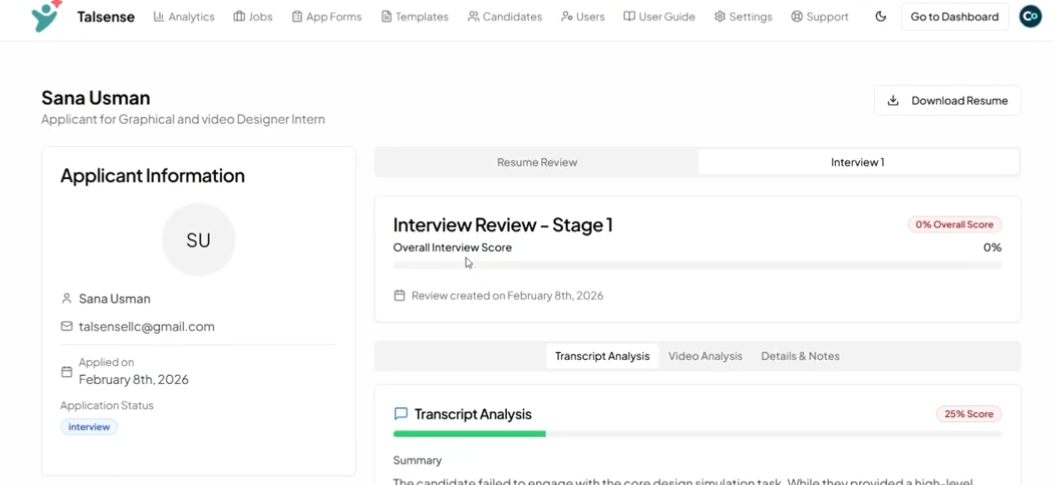This screenshot has height=485, width=1053.
Task: Click the email talsensellc@gmail.com
Action: [x=146, y=326]
